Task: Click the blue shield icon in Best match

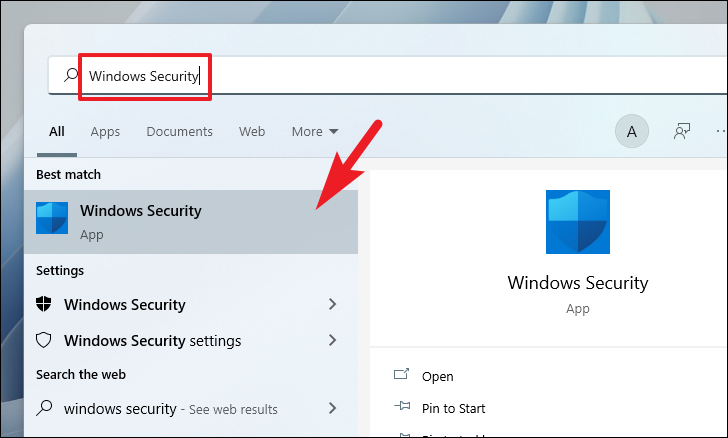Action: pos(52,218)
